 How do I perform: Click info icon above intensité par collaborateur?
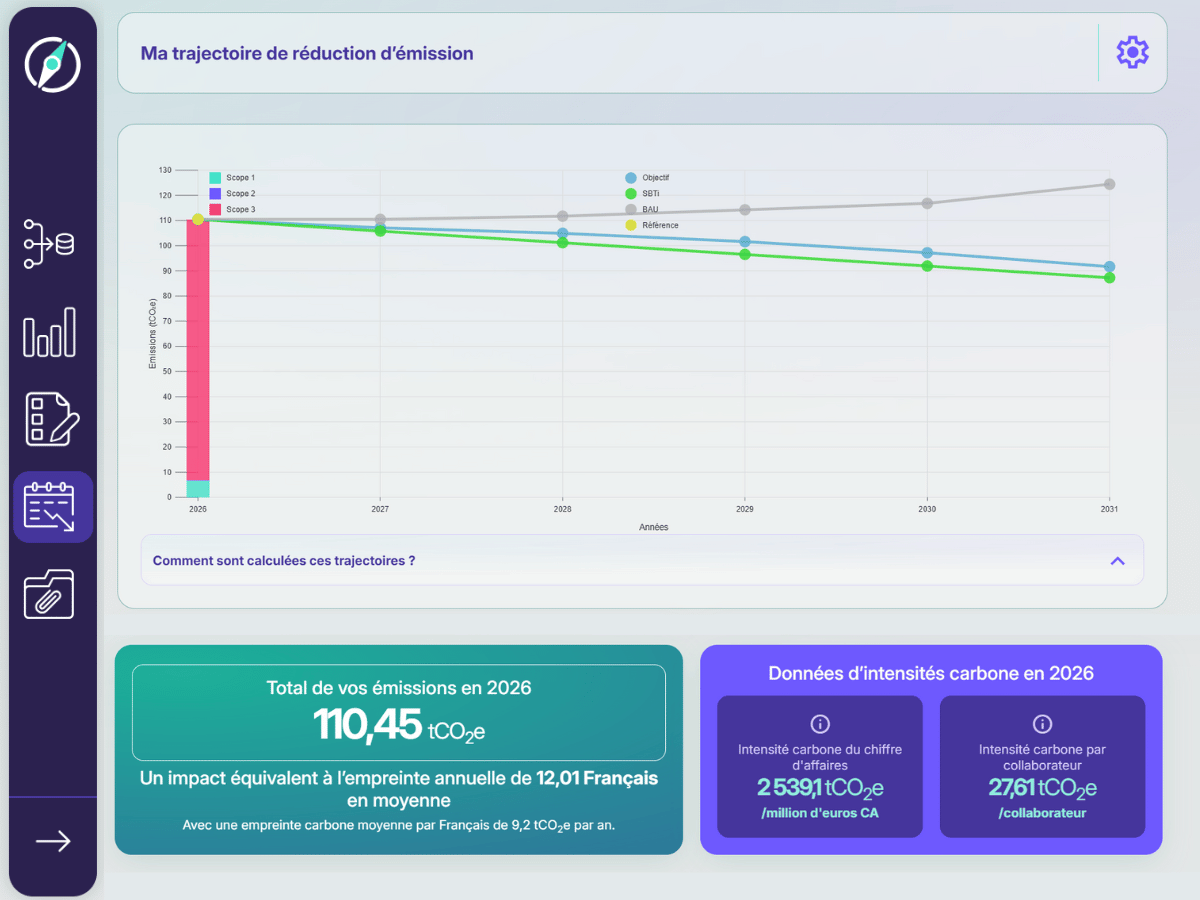[x=1042, y=724]
